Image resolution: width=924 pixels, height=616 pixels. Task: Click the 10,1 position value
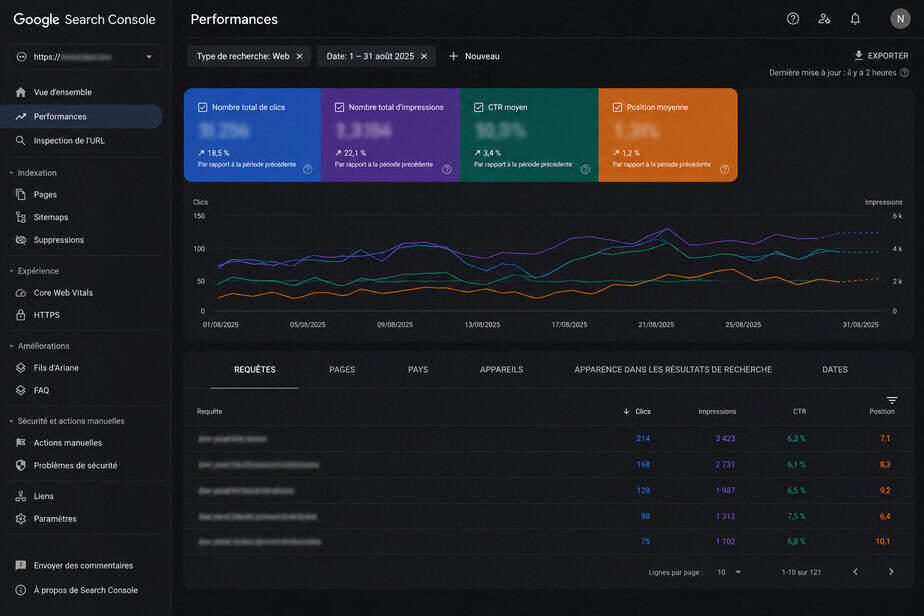[883, 541]
